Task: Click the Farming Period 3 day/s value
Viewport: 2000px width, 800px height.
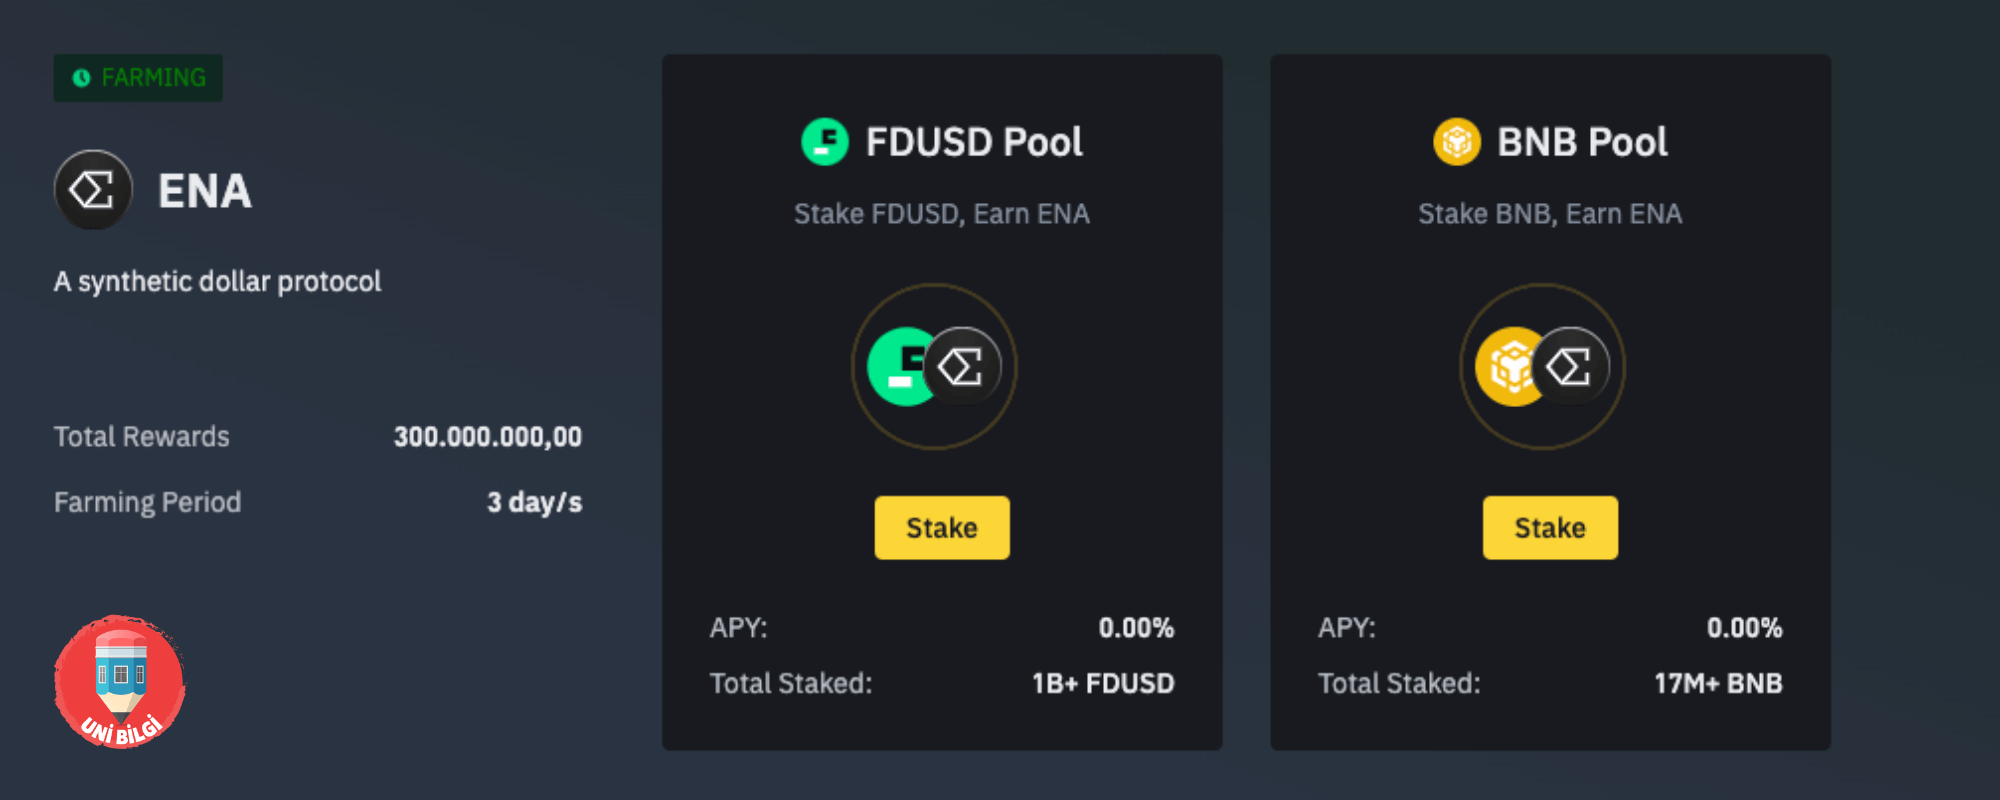Action: 534,502
